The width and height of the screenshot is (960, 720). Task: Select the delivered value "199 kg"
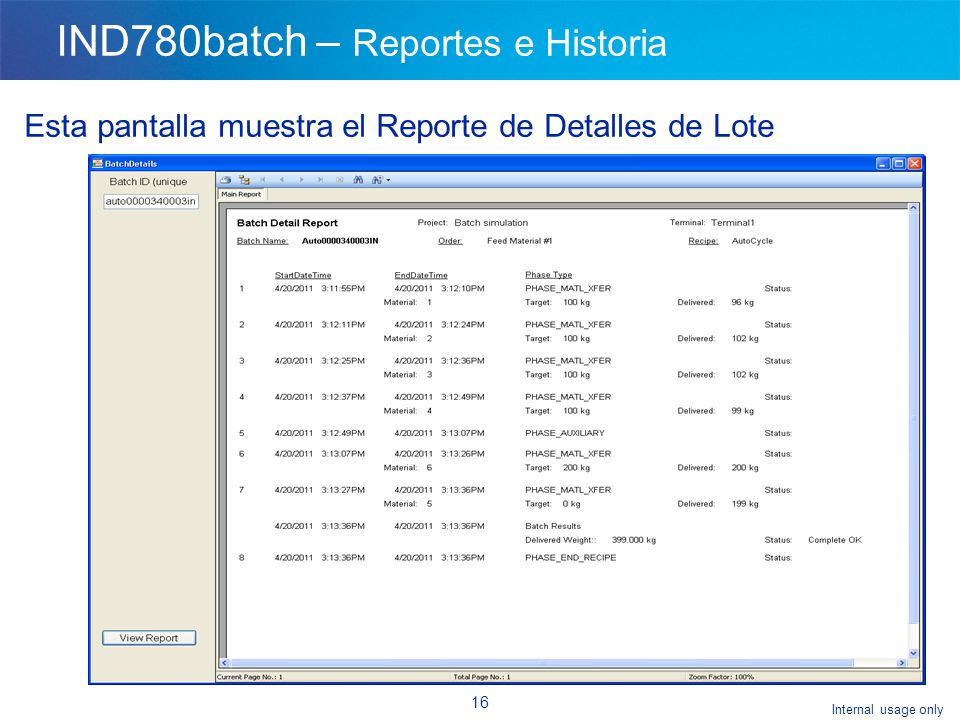745,504
